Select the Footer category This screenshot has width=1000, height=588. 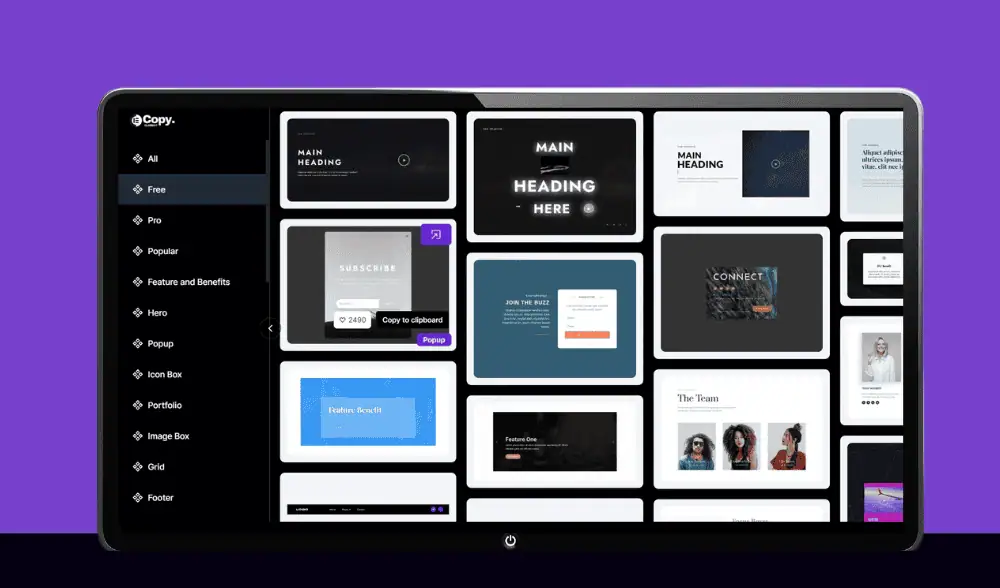pyautogui.click(x=160, y=498)
